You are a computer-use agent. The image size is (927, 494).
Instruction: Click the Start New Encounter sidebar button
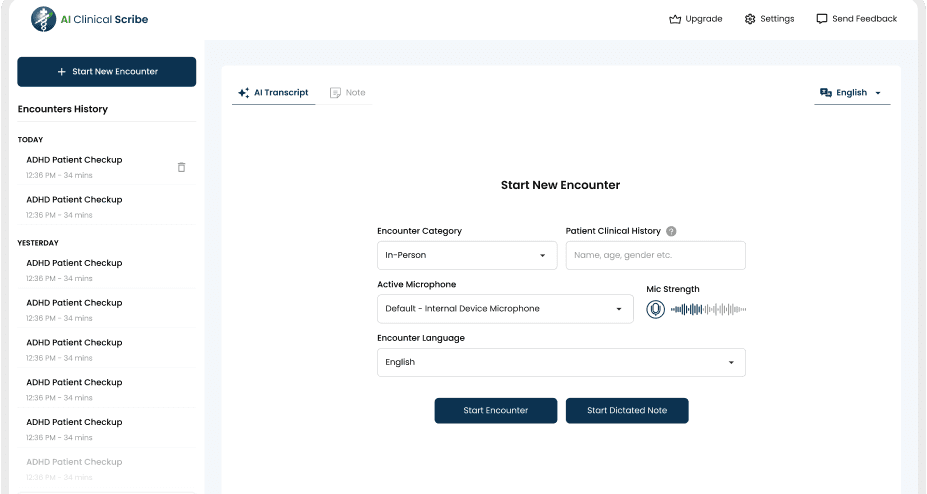click(x=107, y=72)
